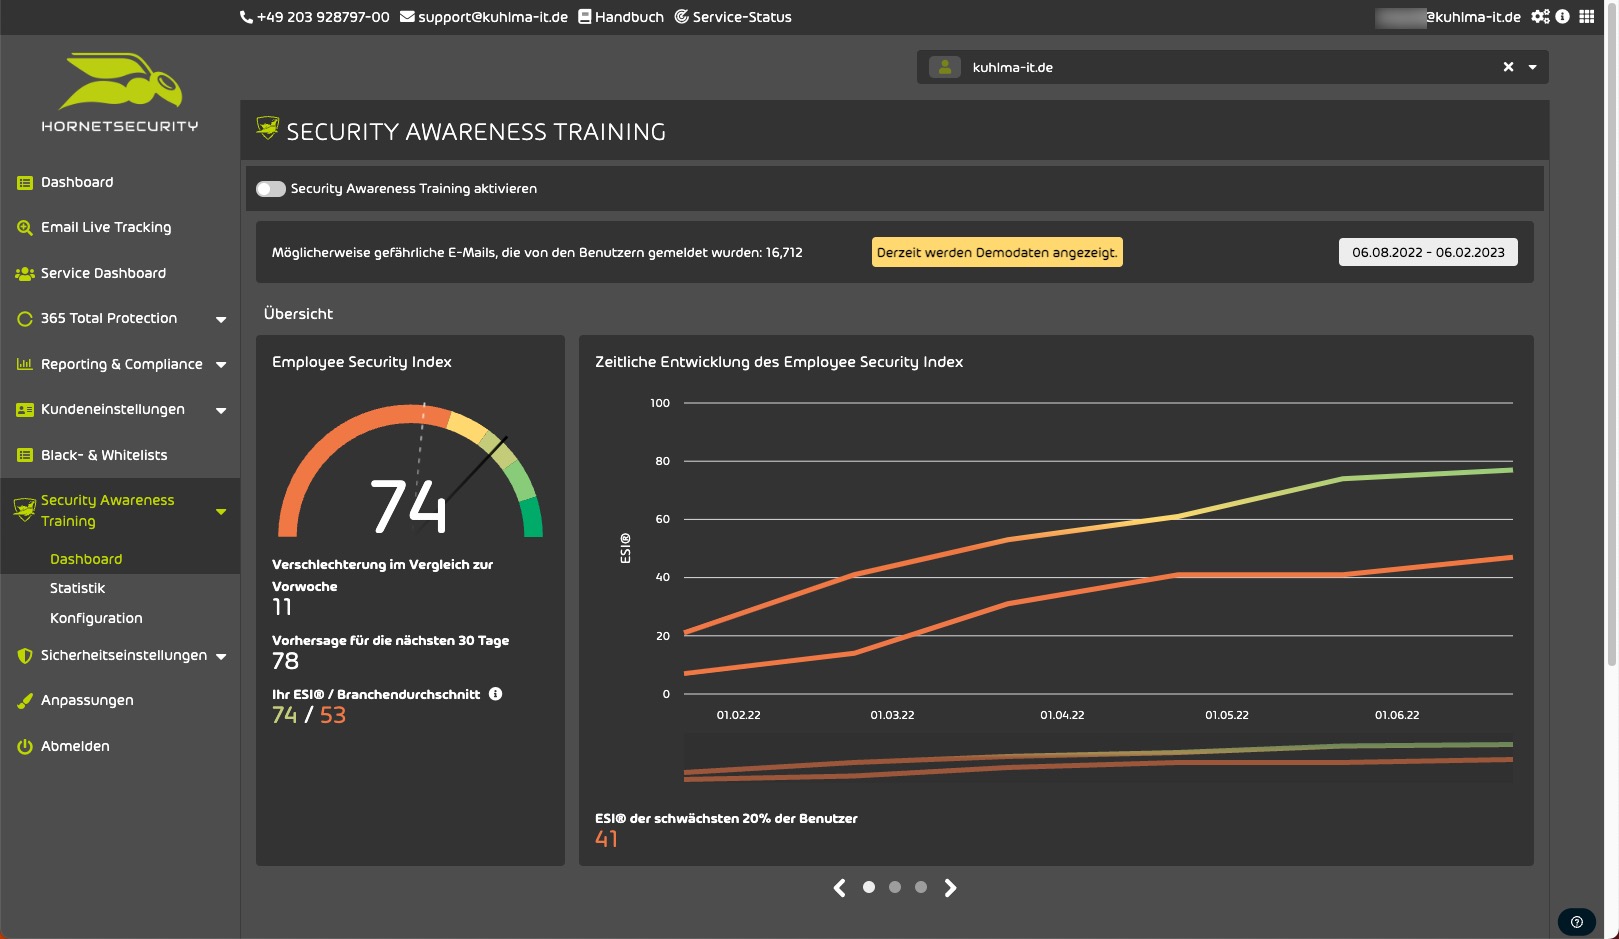This screenshot has width=1619, height=939.
Task: Click the phone icon in top bar
Action: (x=246, y=17)
